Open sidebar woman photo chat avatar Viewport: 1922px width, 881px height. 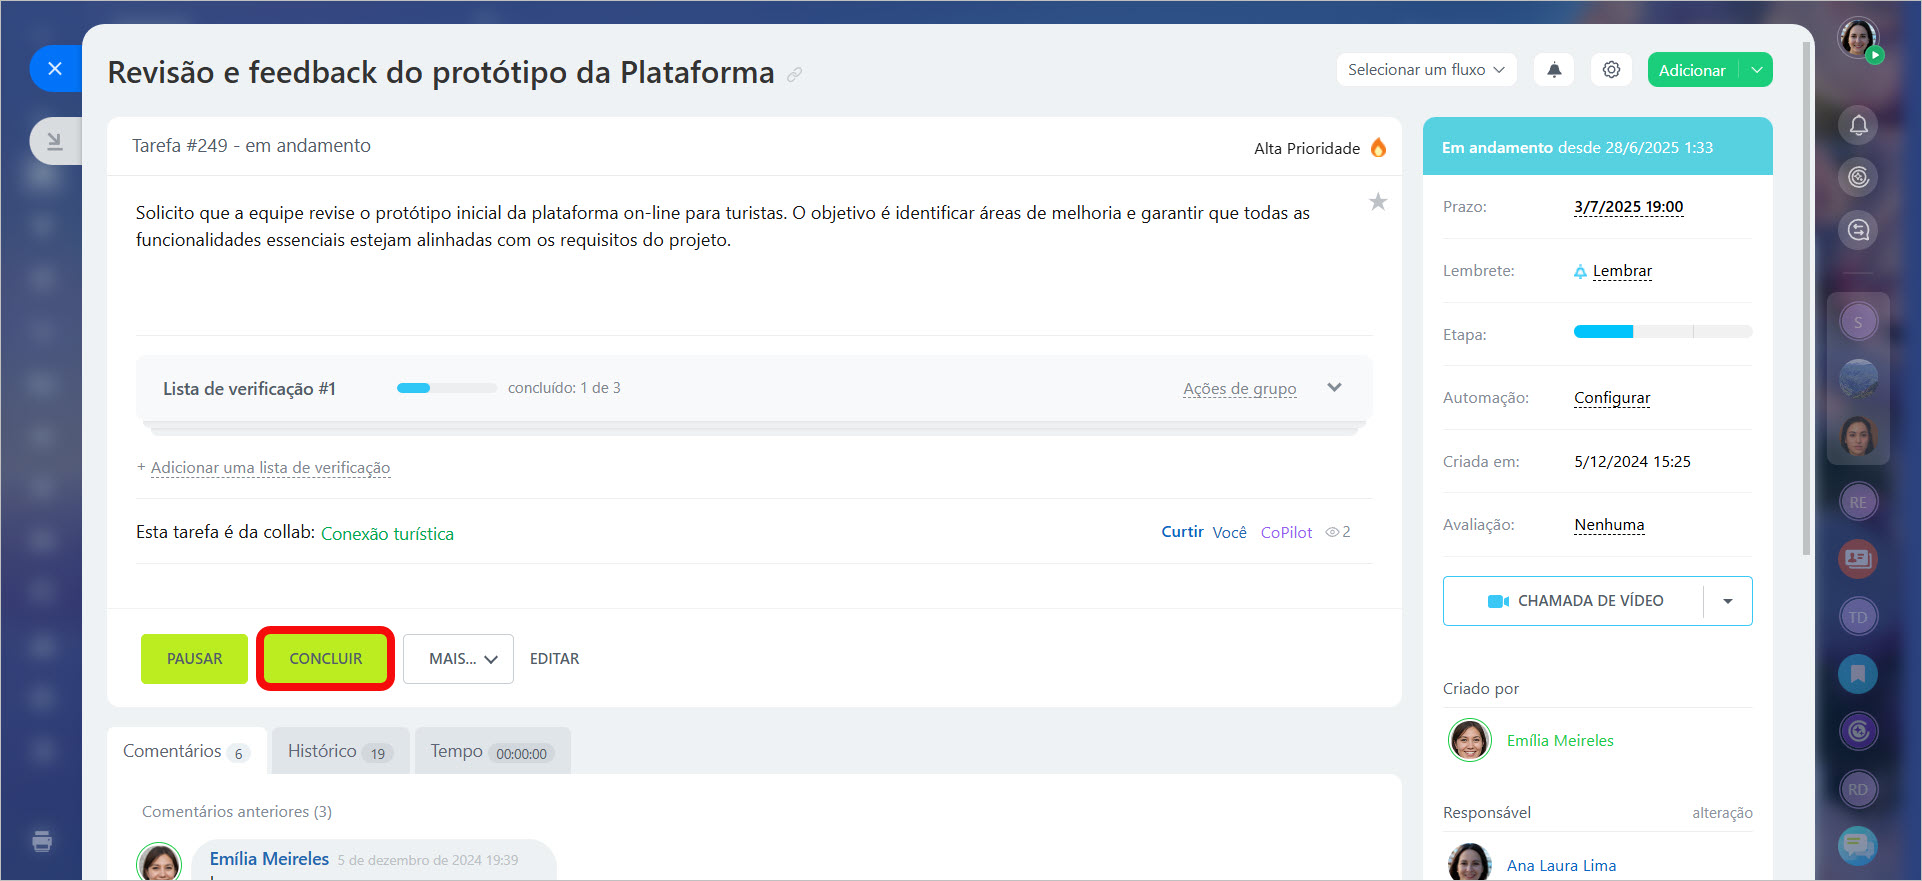[1858, 436]
